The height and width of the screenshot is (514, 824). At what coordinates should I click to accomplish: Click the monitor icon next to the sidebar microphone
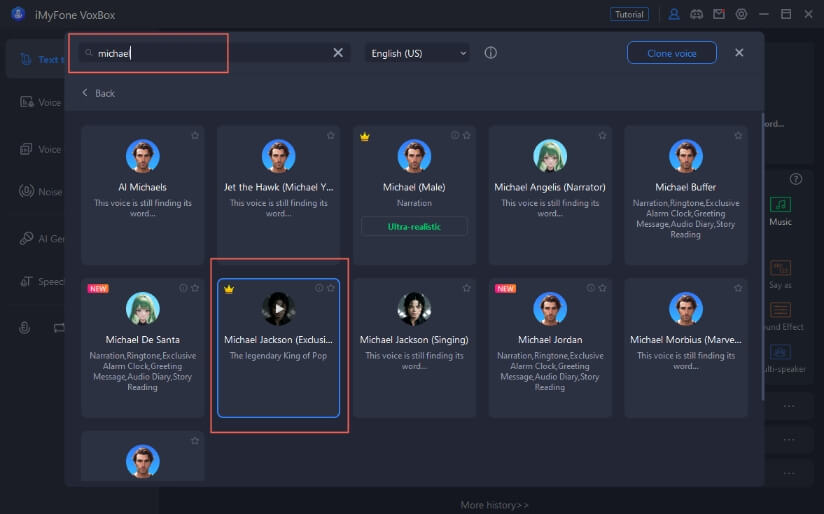59,328
